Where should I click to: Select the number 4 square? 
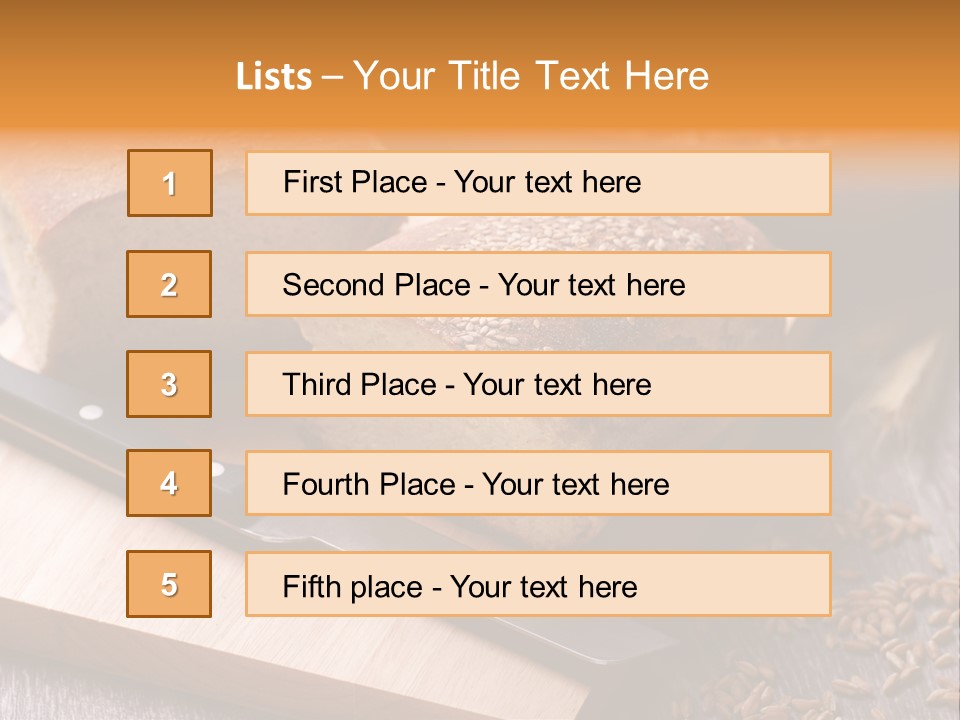click(169, 483)
